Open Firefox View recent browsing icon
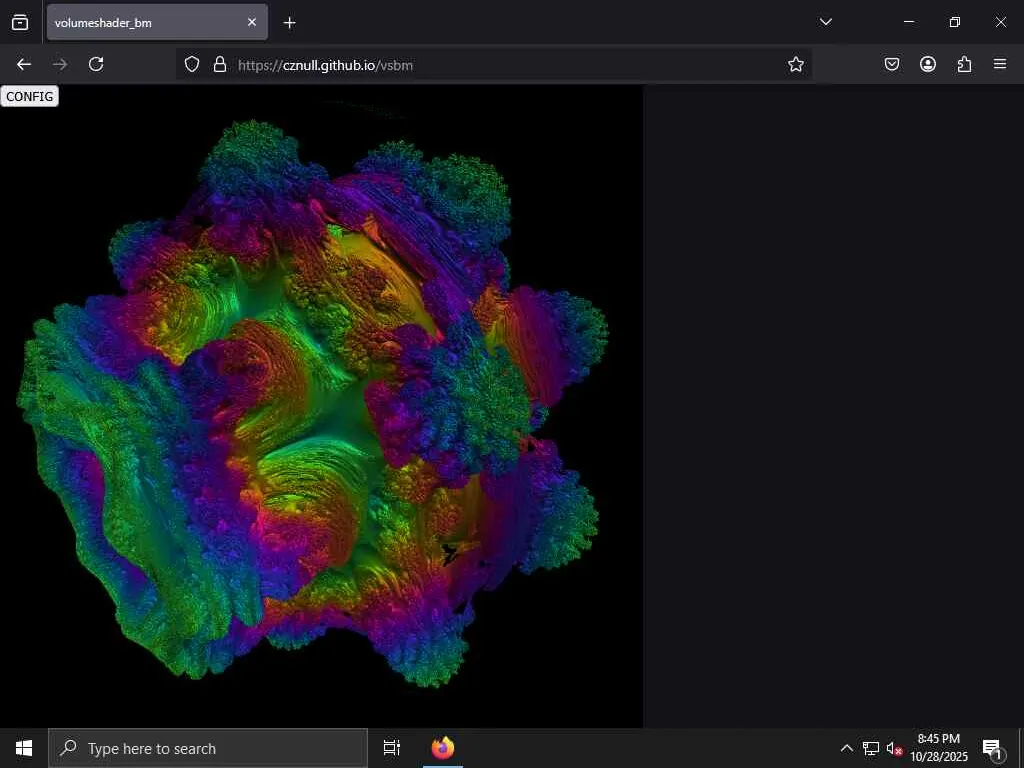 (20, 23)
